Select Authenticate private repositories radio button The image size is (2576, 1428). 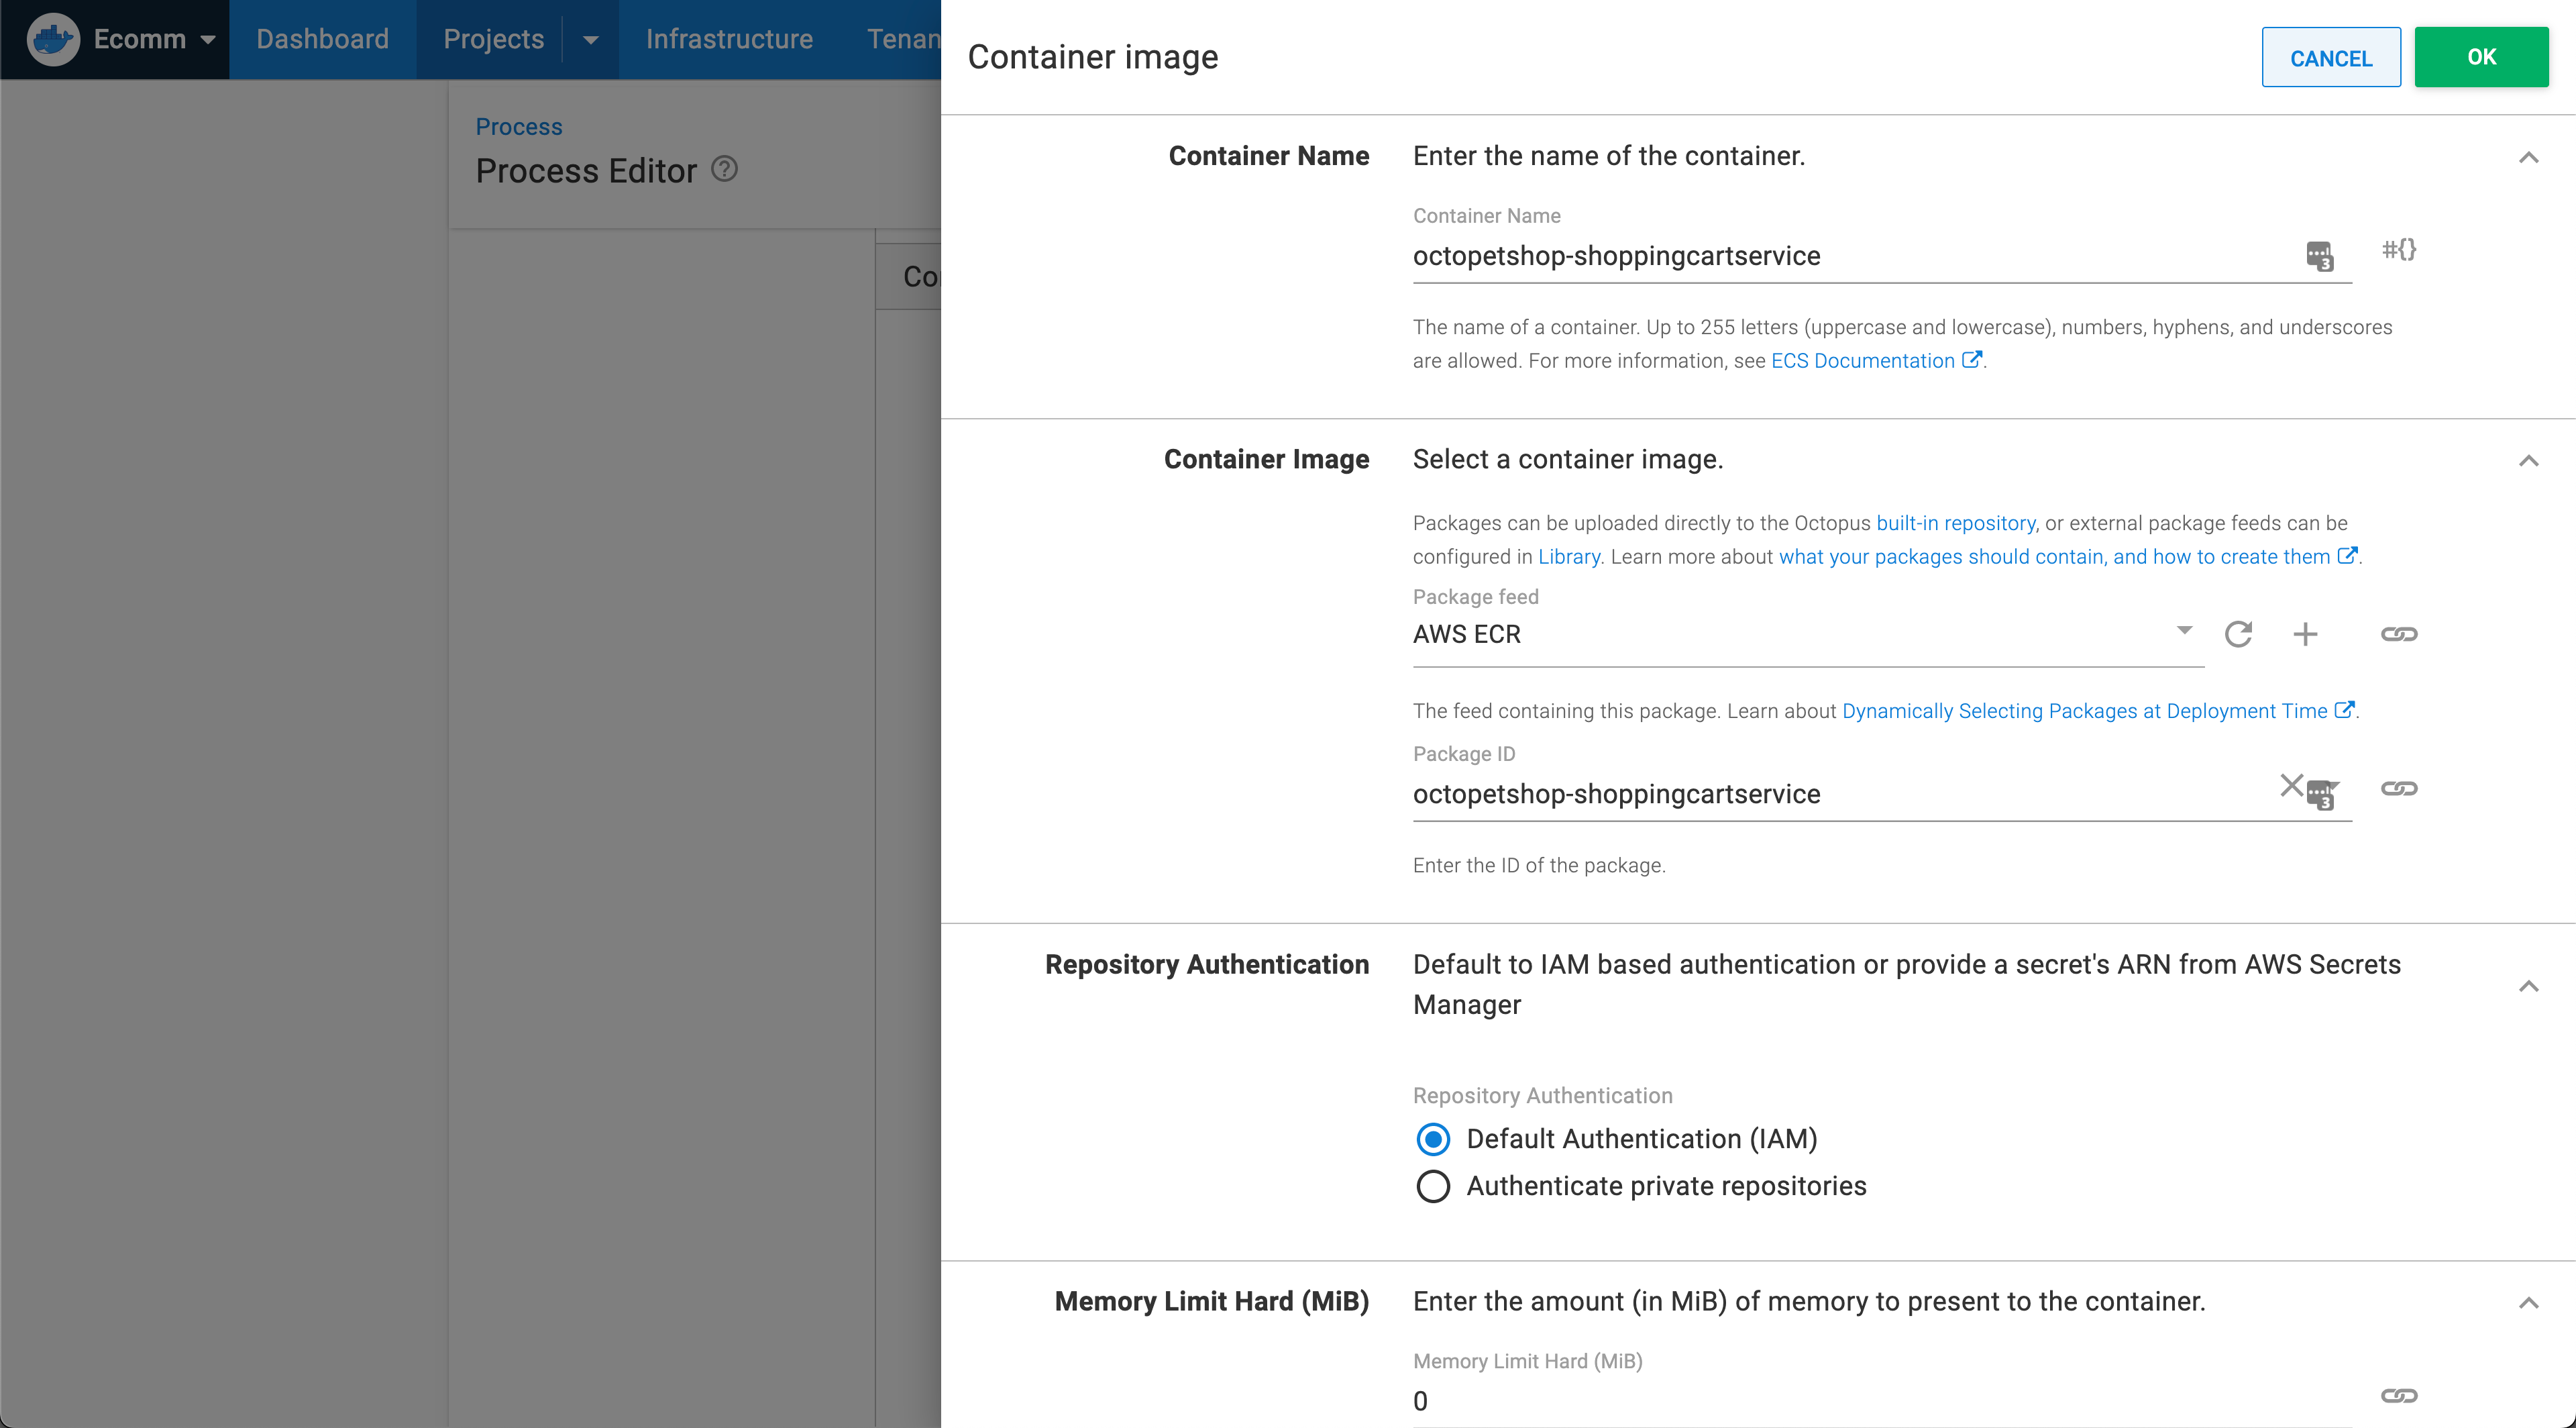coord(1434,1184)
